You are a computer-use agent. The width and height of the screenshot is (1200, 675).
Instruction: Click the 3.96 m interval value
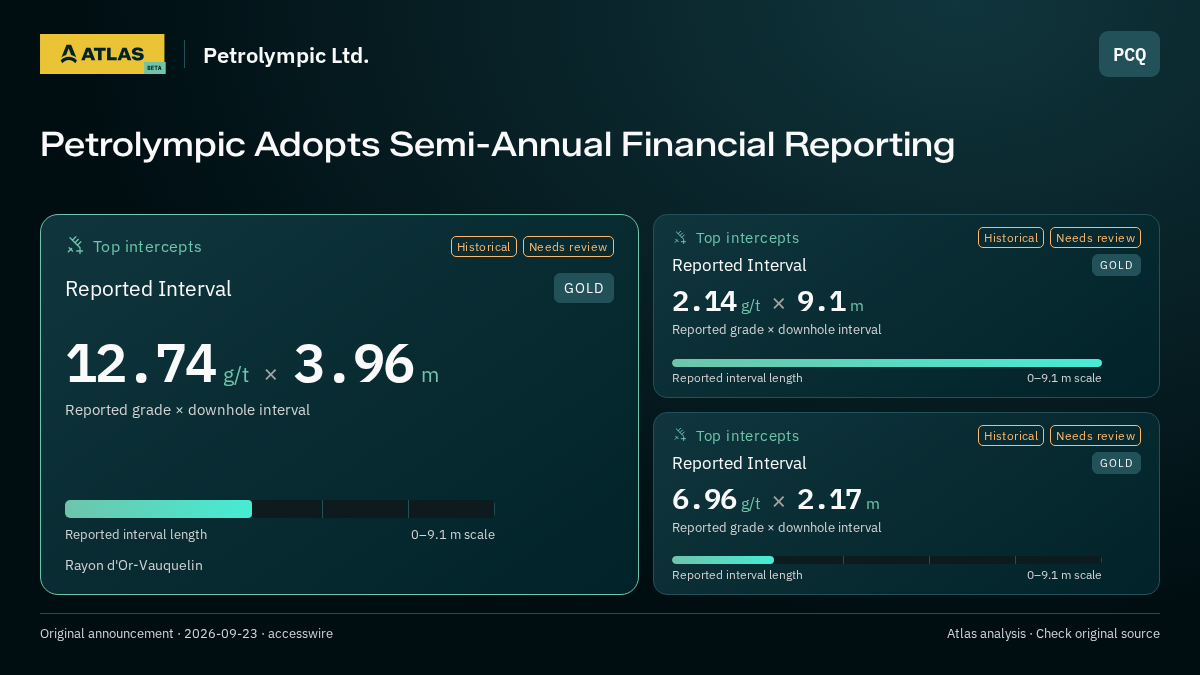pyautogui.click(x=366, y=364)
